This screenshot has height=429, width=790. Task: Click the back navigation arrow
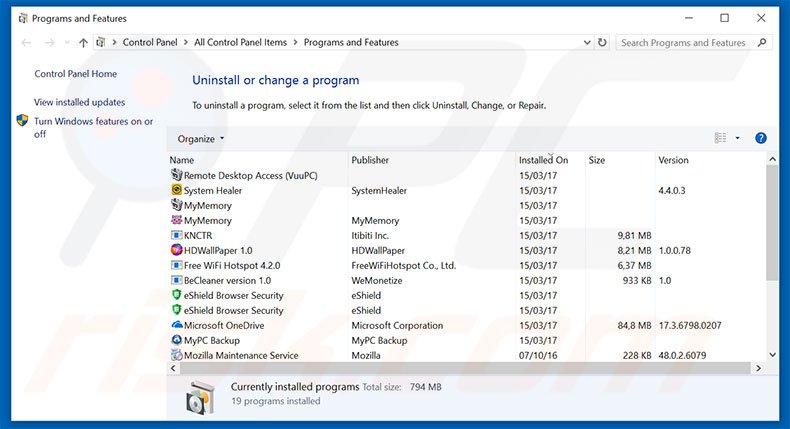[26, 43]
